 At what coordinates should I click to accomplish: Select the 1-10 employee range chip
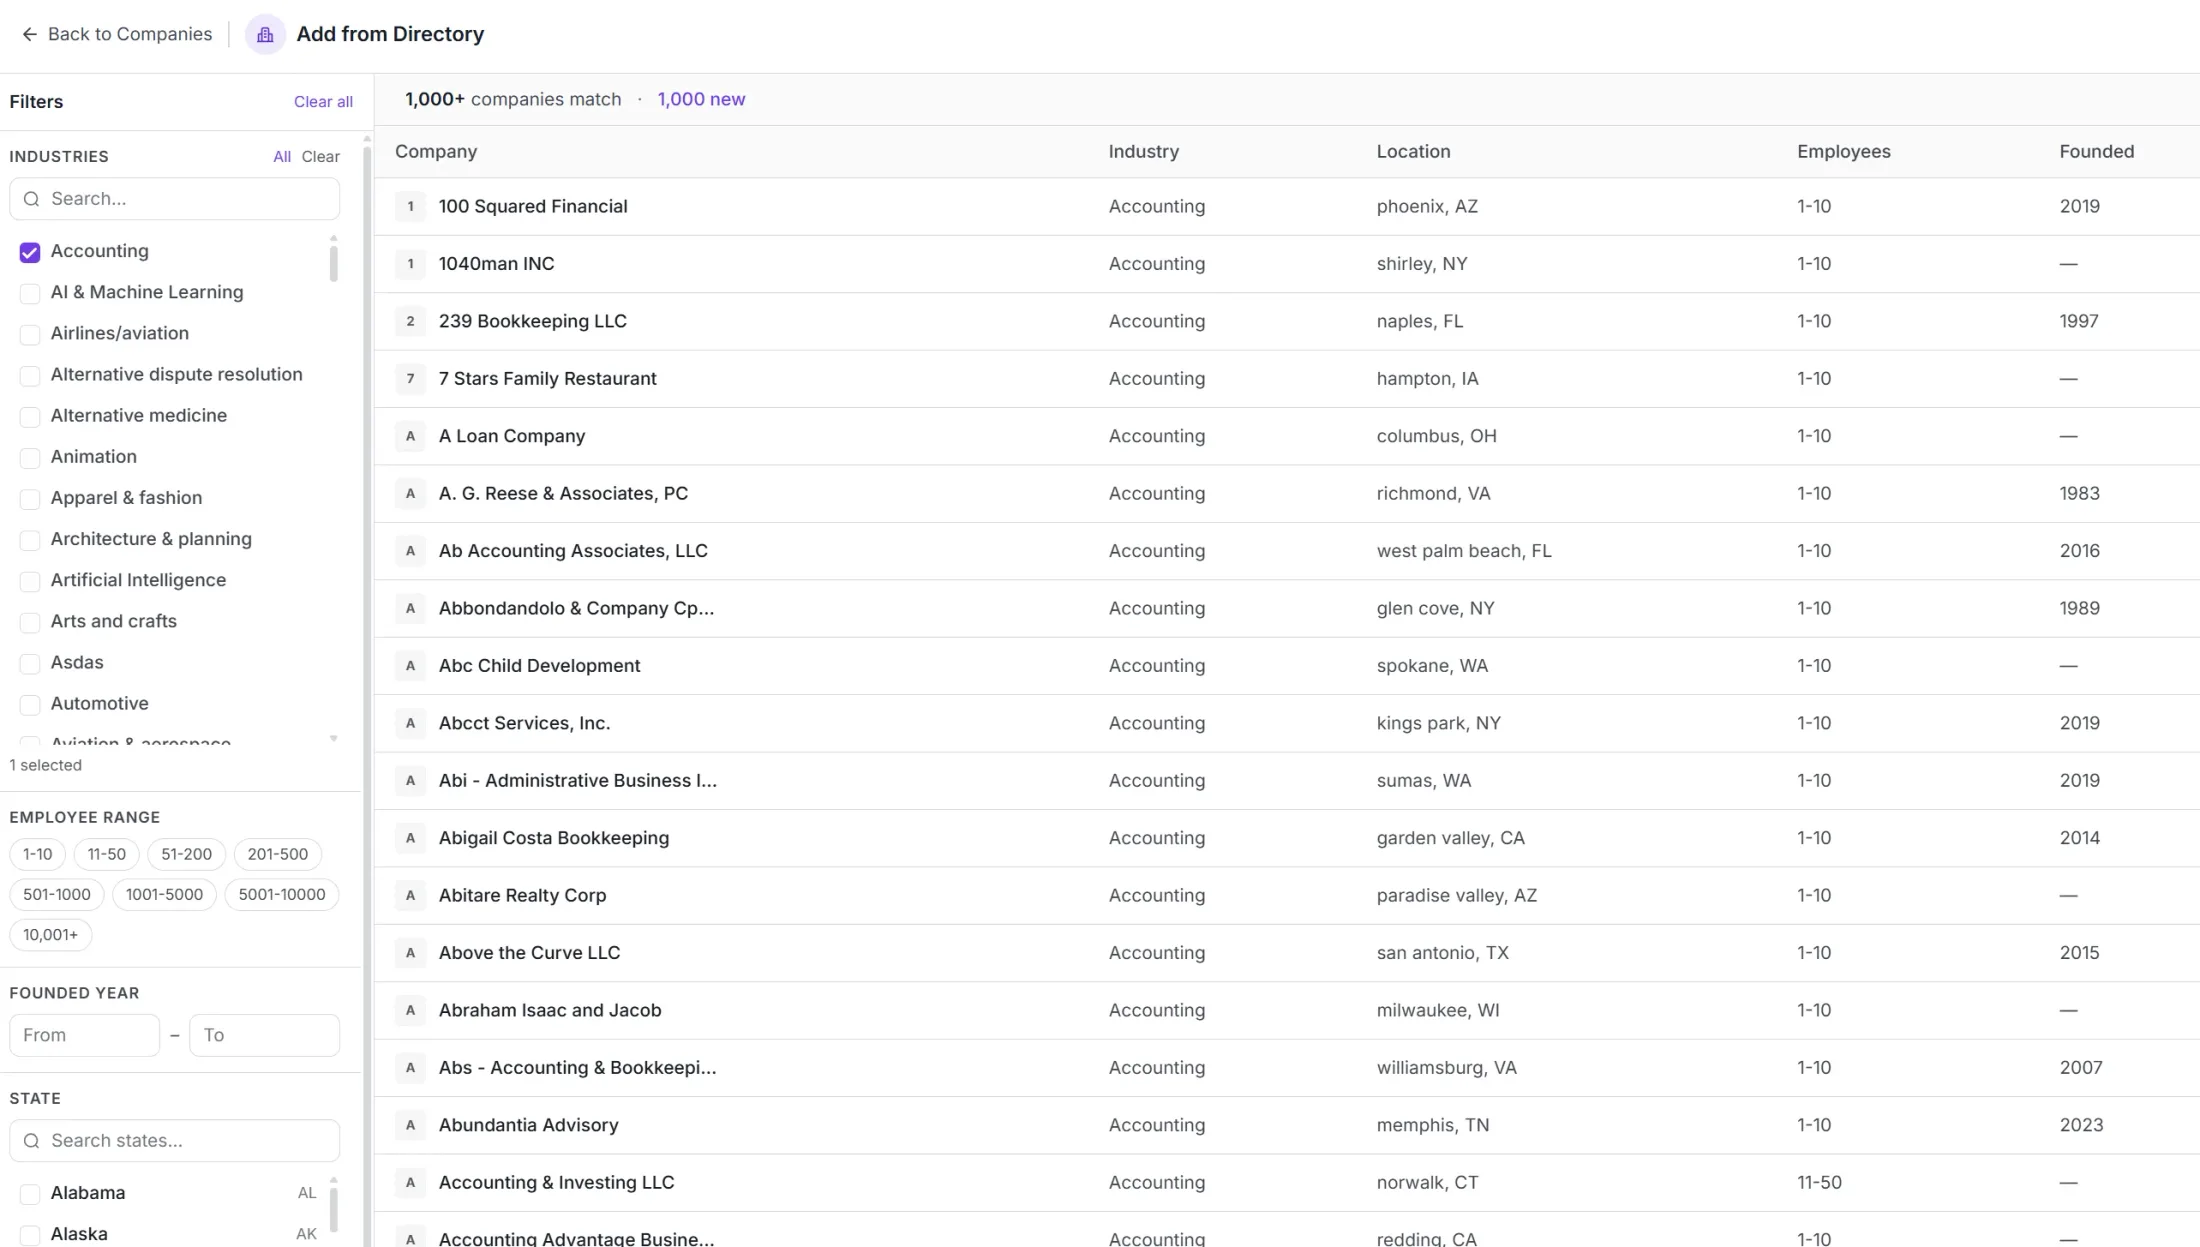[x=38, y=854]
